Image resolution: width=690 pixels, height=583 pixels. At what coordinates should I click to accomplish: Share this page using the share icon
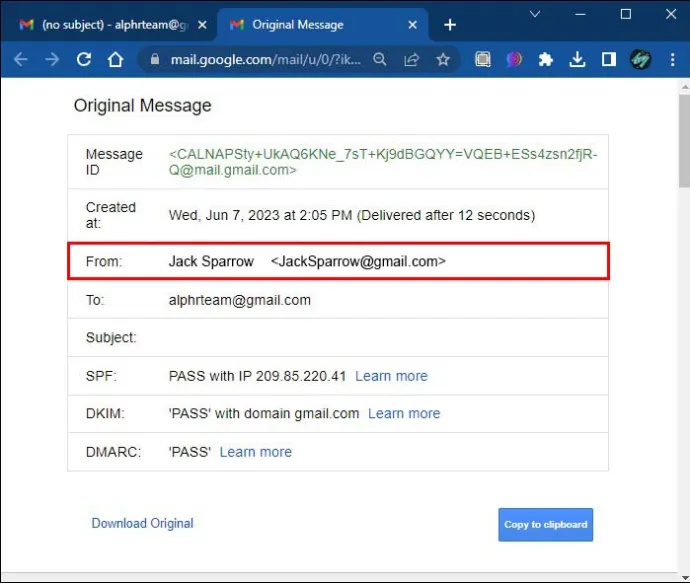[411, 59]
